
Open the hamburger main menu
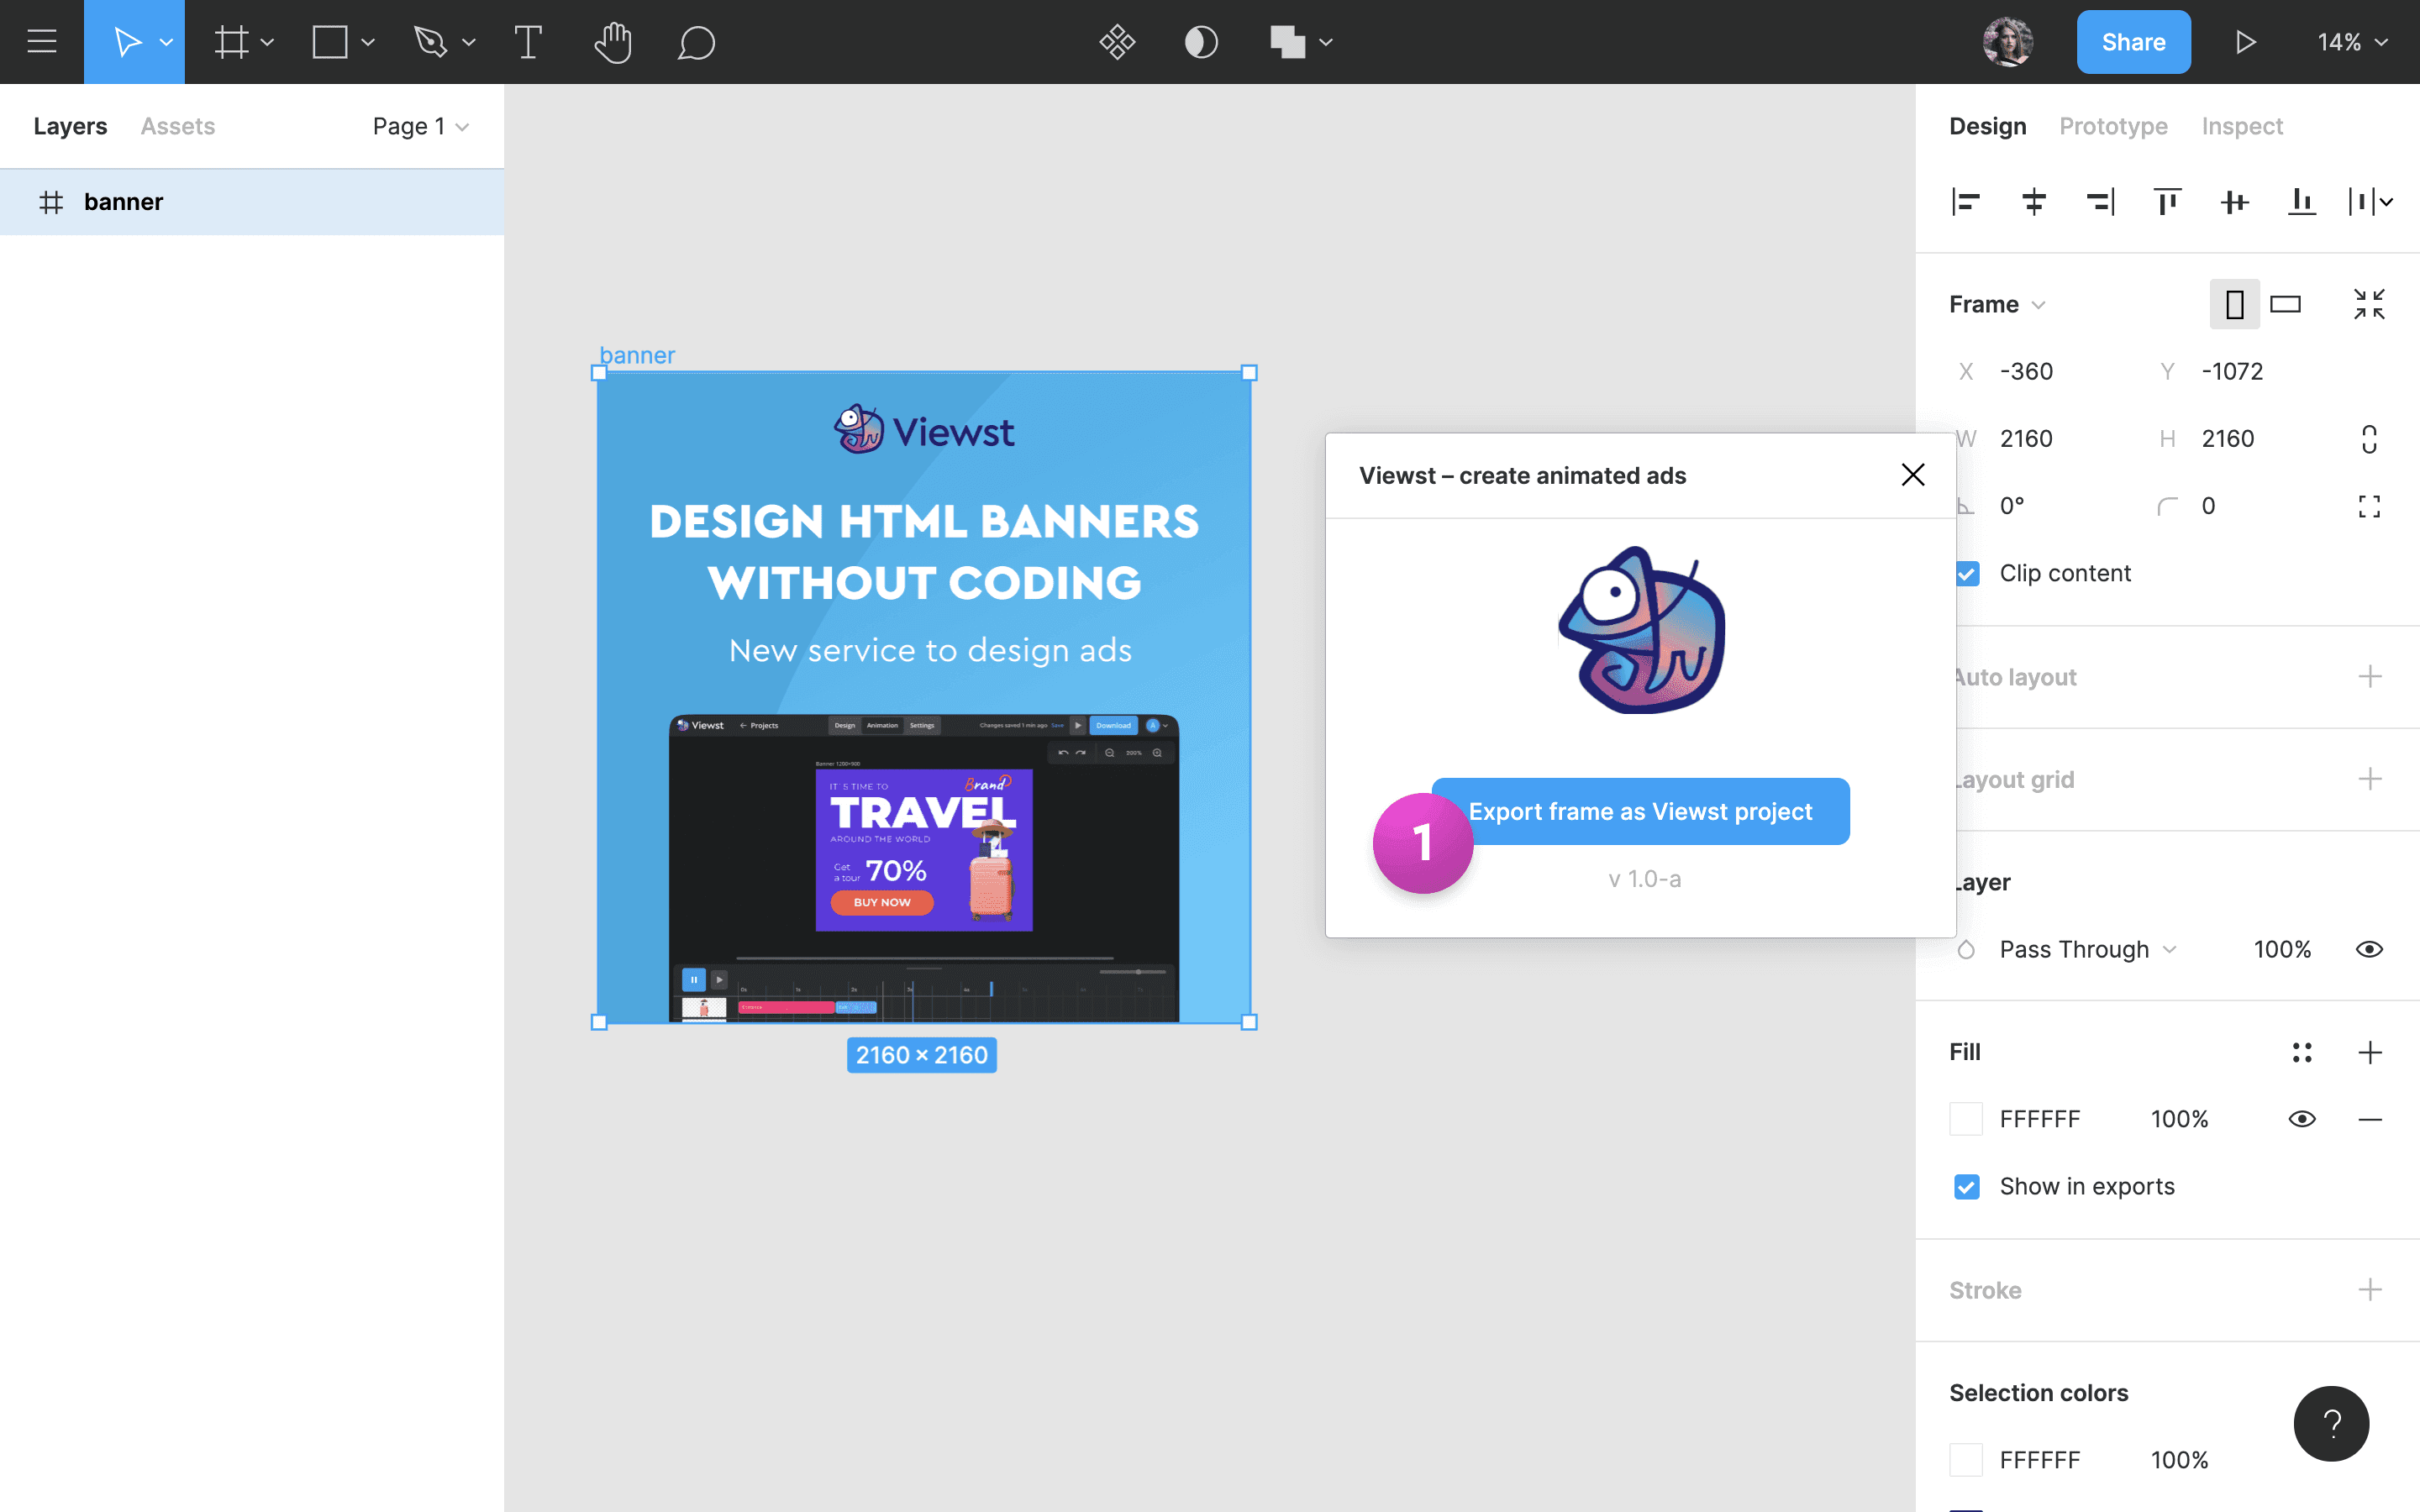[42, 42]
